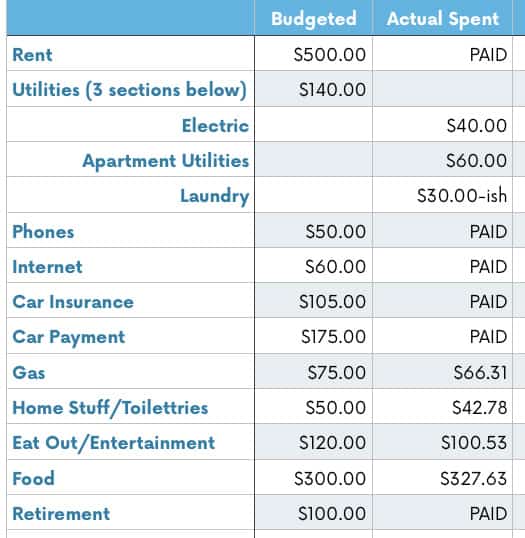
Task: Click the Rent row label
Action: coord(32,55)
